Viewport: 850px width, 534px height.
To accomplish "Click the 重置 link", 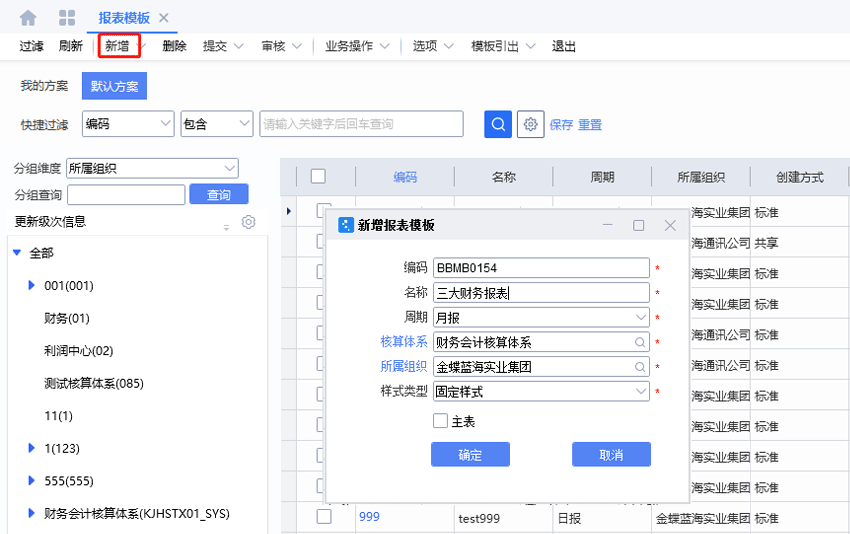I will click(590, 125).
